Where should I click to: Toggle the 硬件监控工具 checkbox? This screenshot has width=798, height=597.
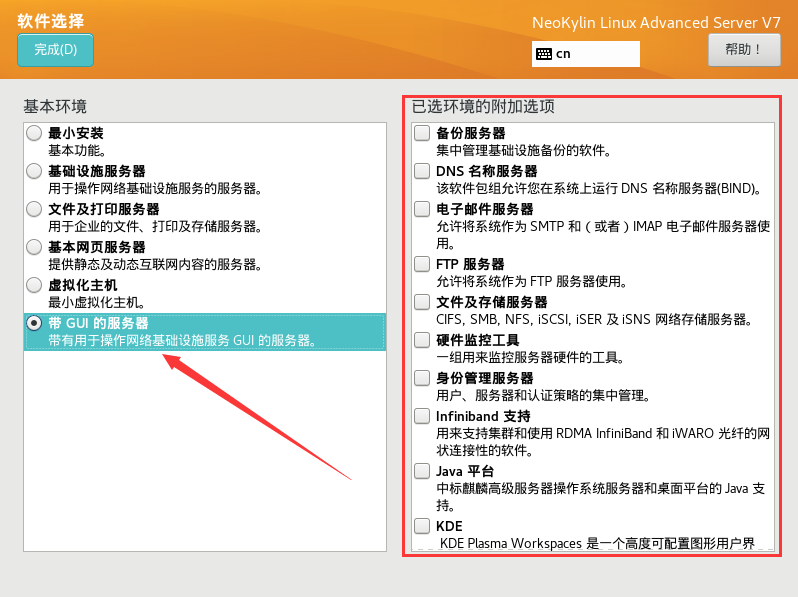[x=423, y=340]
